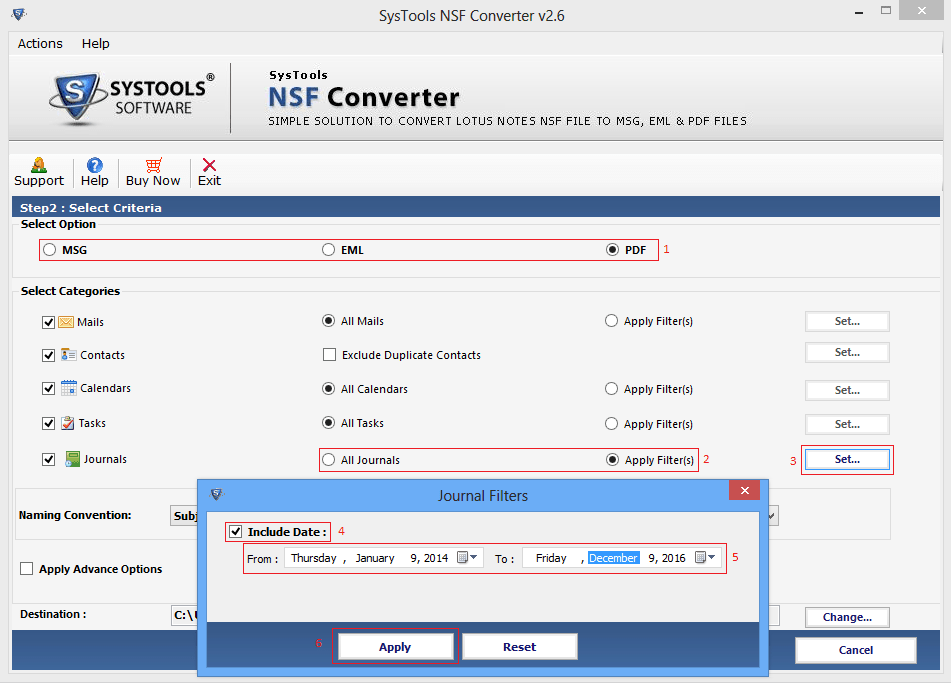Click the Mails envelope icon
951x683 pixels.
pyautogui.click(x=66, y=322)
